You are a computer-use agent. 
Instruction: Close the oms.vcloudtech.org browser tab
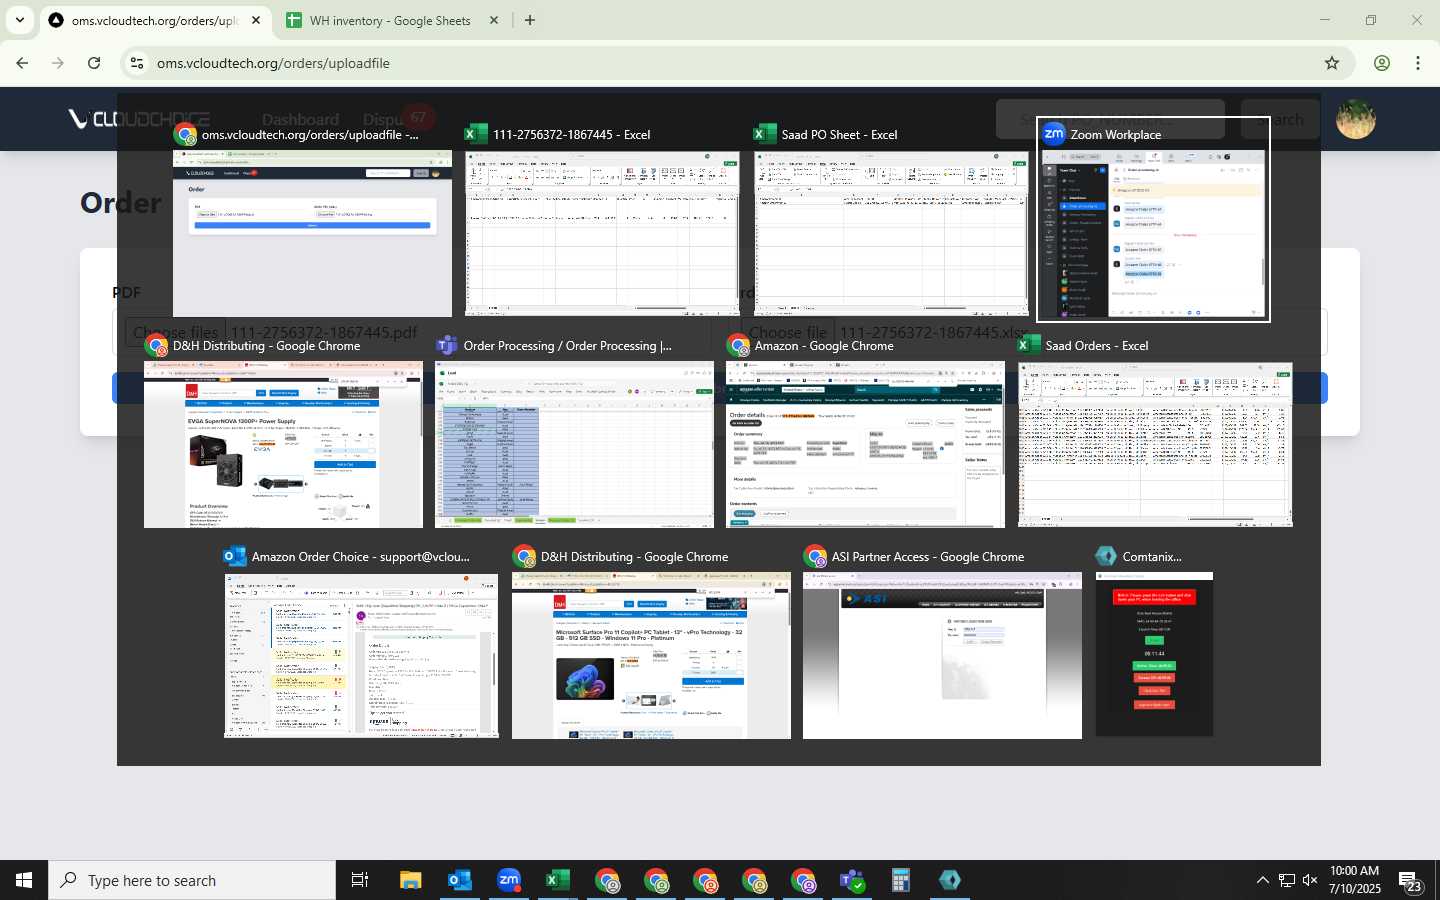point(256,20)
